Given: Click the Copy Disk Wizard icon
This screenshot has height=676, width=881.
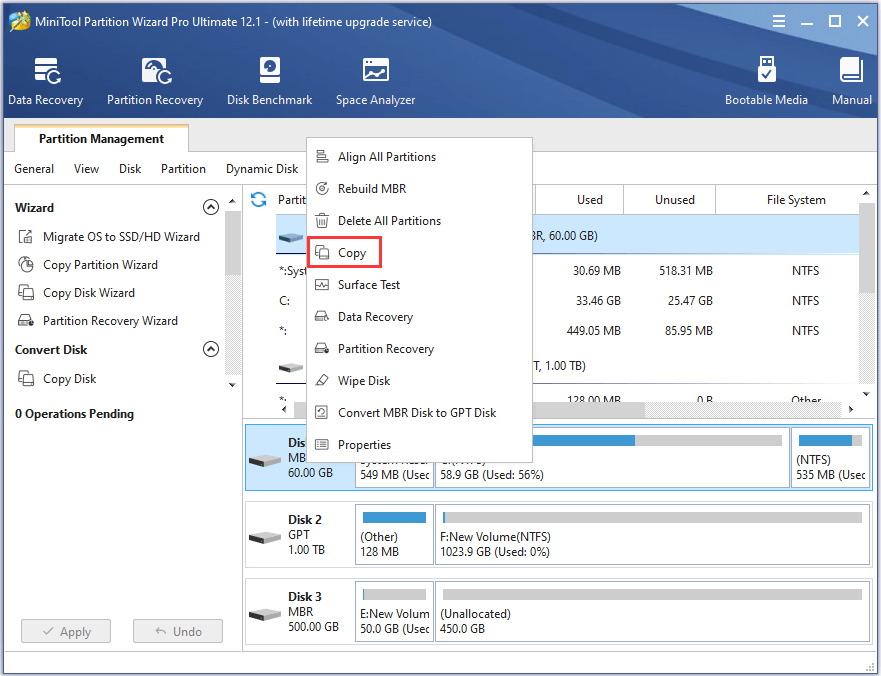Looking at the screenshot, I should pyautogui.click(x=25, y=292).
